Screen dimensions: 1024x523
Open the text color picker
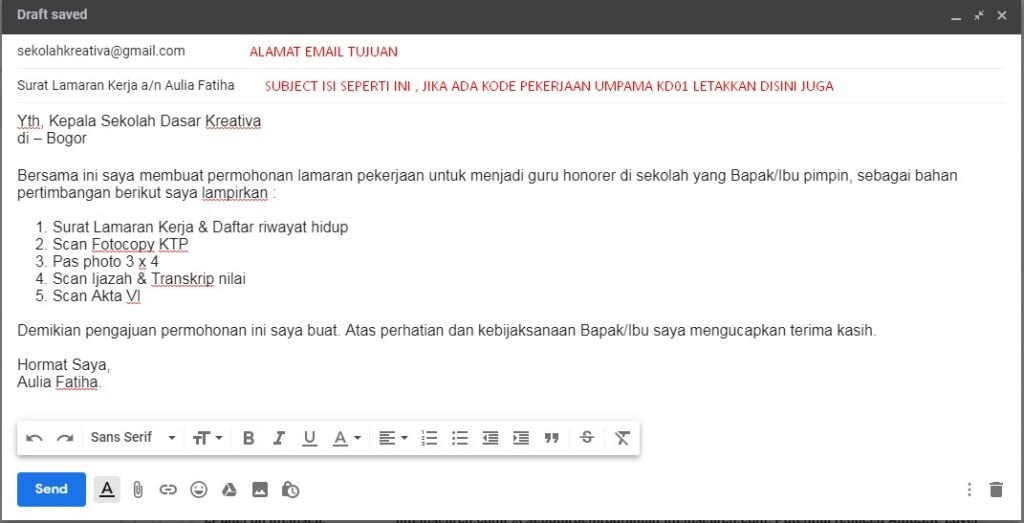(x=347, y=438)
